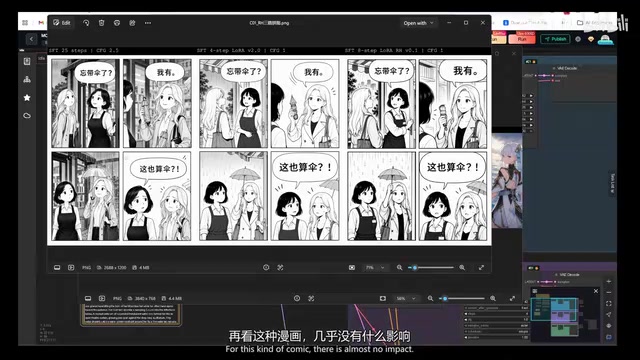The image size is (640, 360).
Task: Start the slideshow in the 2688 x 1200 status bar
Action: tap(71, 267)
